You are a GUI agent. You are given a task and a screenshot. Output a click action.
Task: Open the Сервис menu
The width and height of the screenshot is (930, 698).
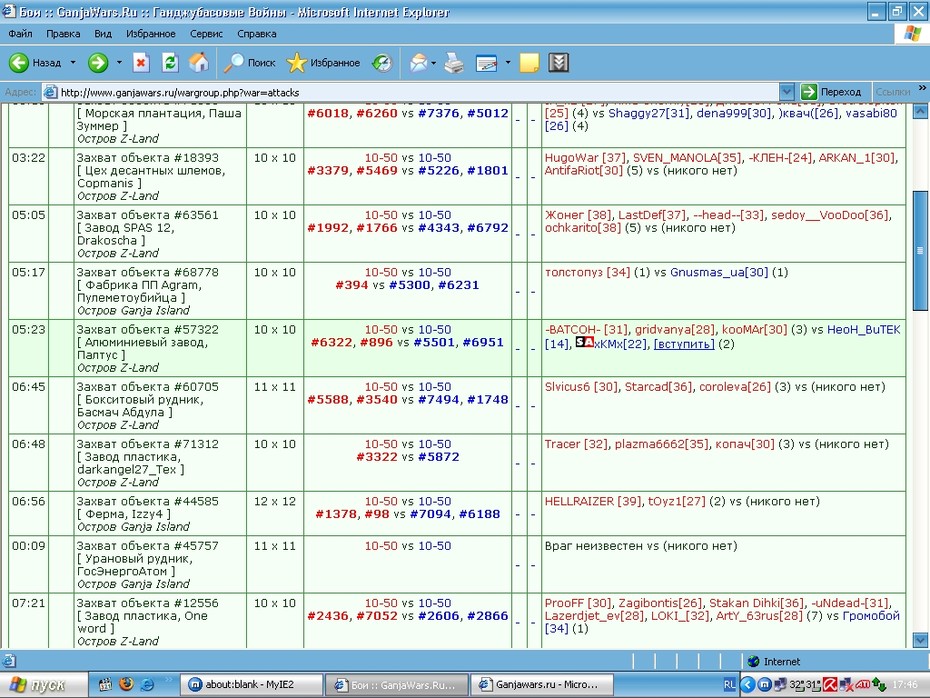(x=206, y=34)
